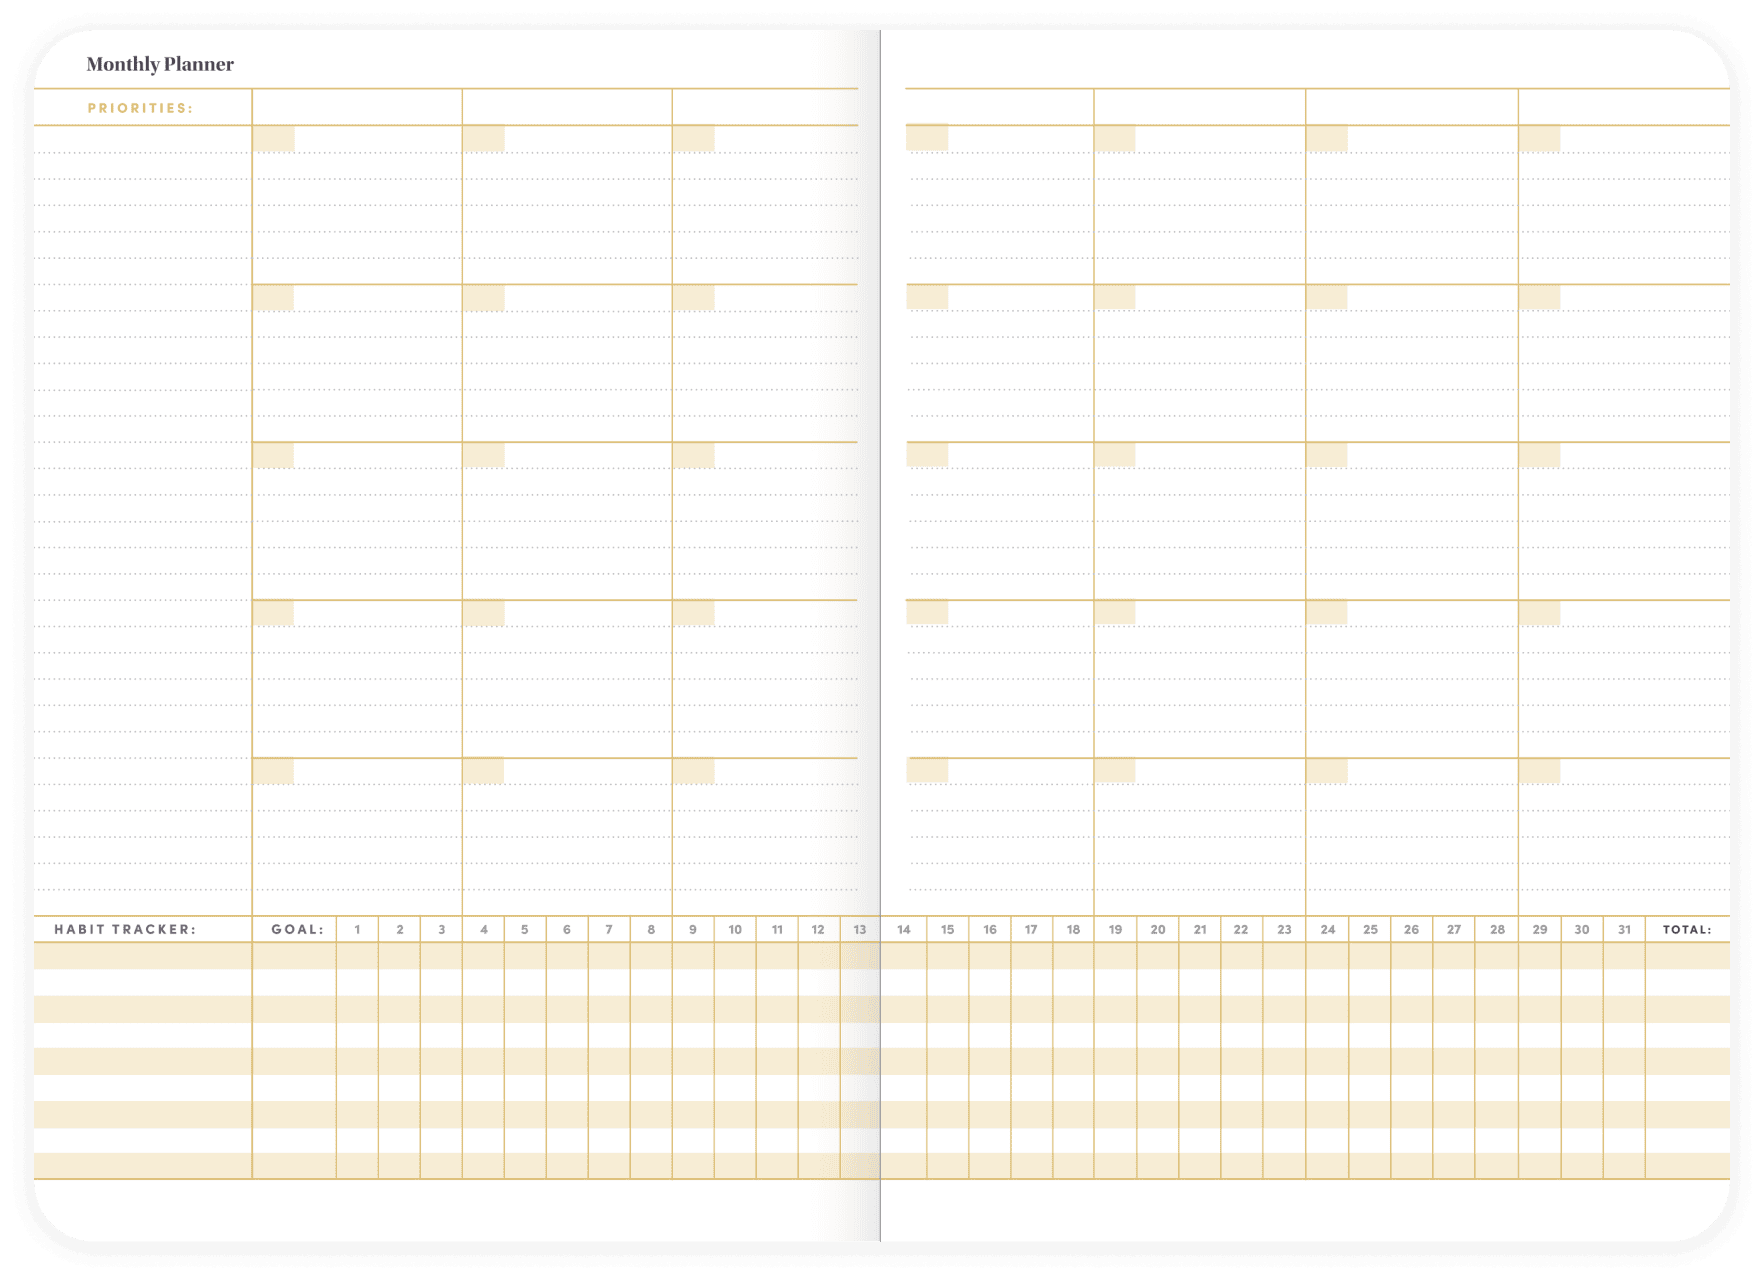Select habit tracker day 24 header

1328,929
